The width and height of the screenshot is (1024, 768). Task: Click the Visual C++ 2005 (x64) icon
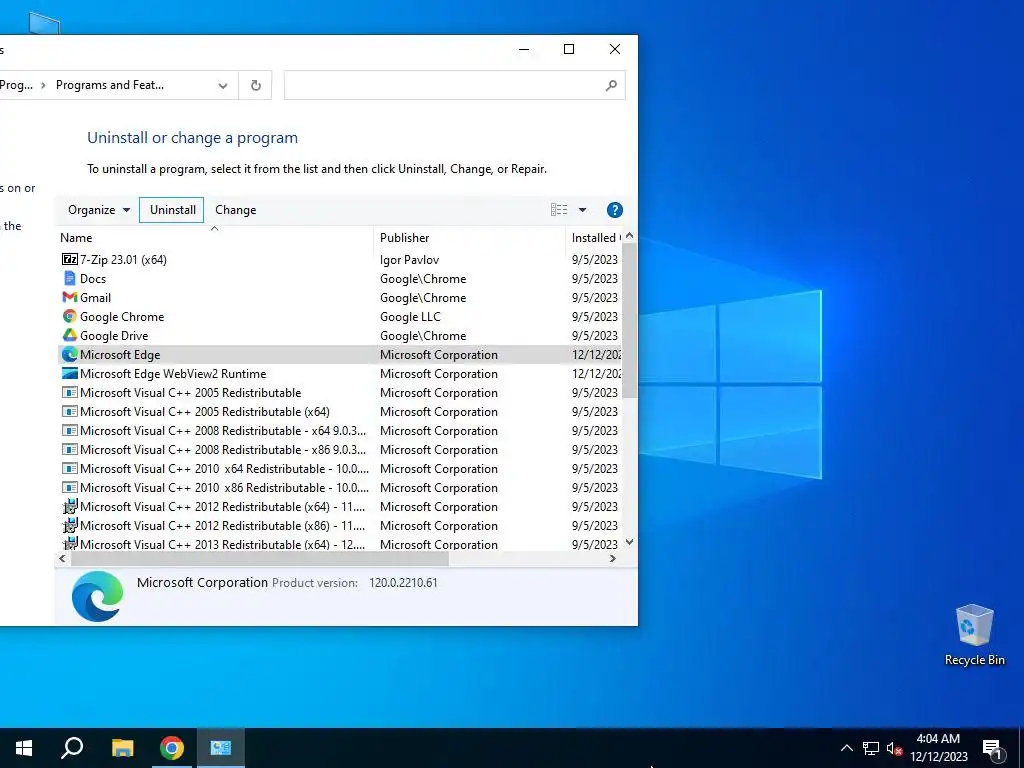pyautogui.click(x=69, y=411)
